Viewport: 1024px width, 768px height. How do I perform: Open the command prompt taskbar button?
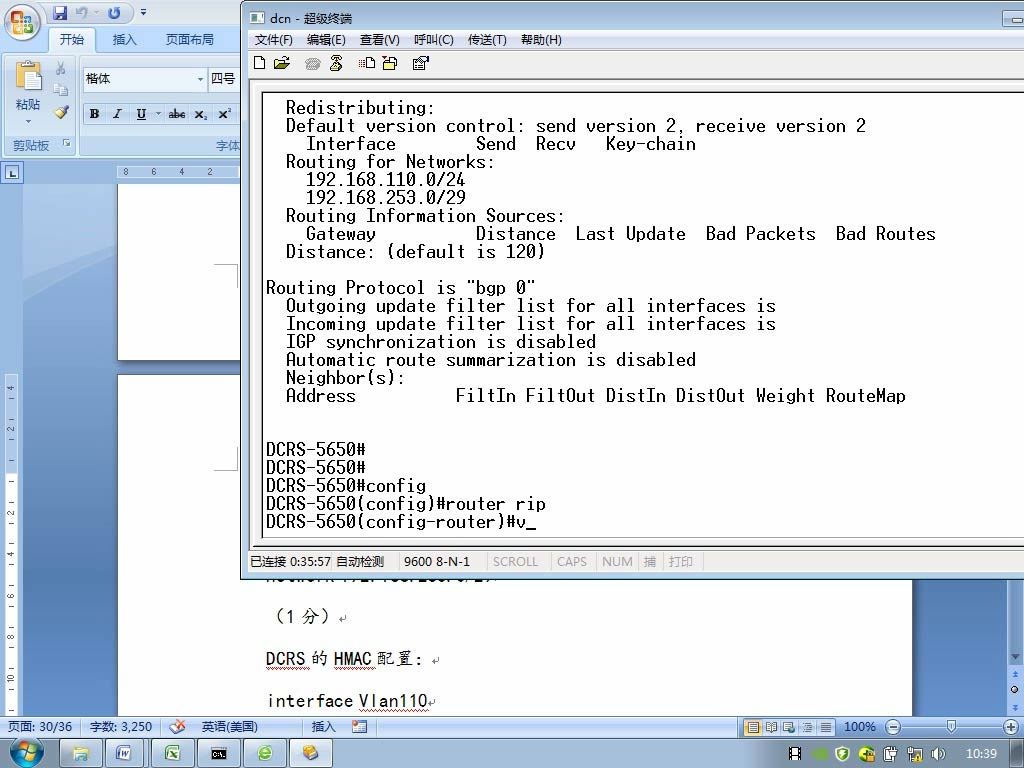coord(218,754)
